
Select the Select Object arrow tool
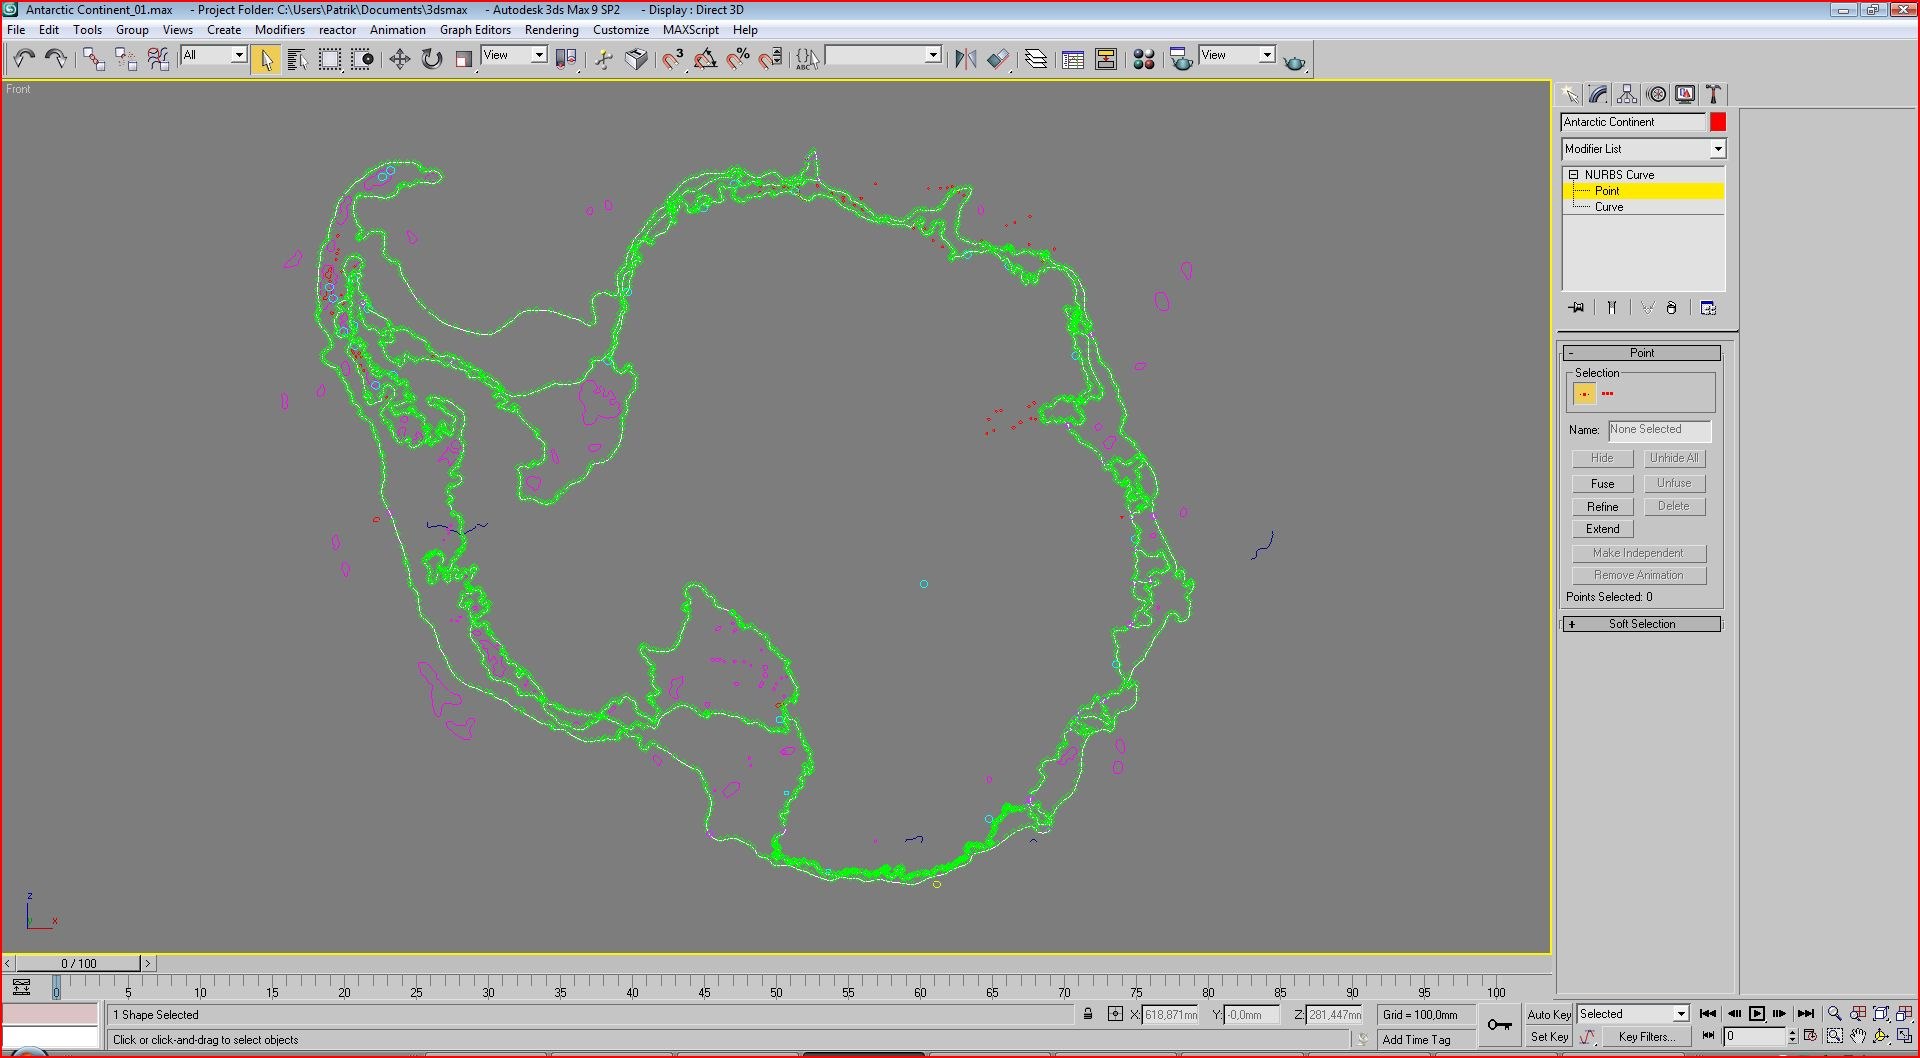click(265, 60)
